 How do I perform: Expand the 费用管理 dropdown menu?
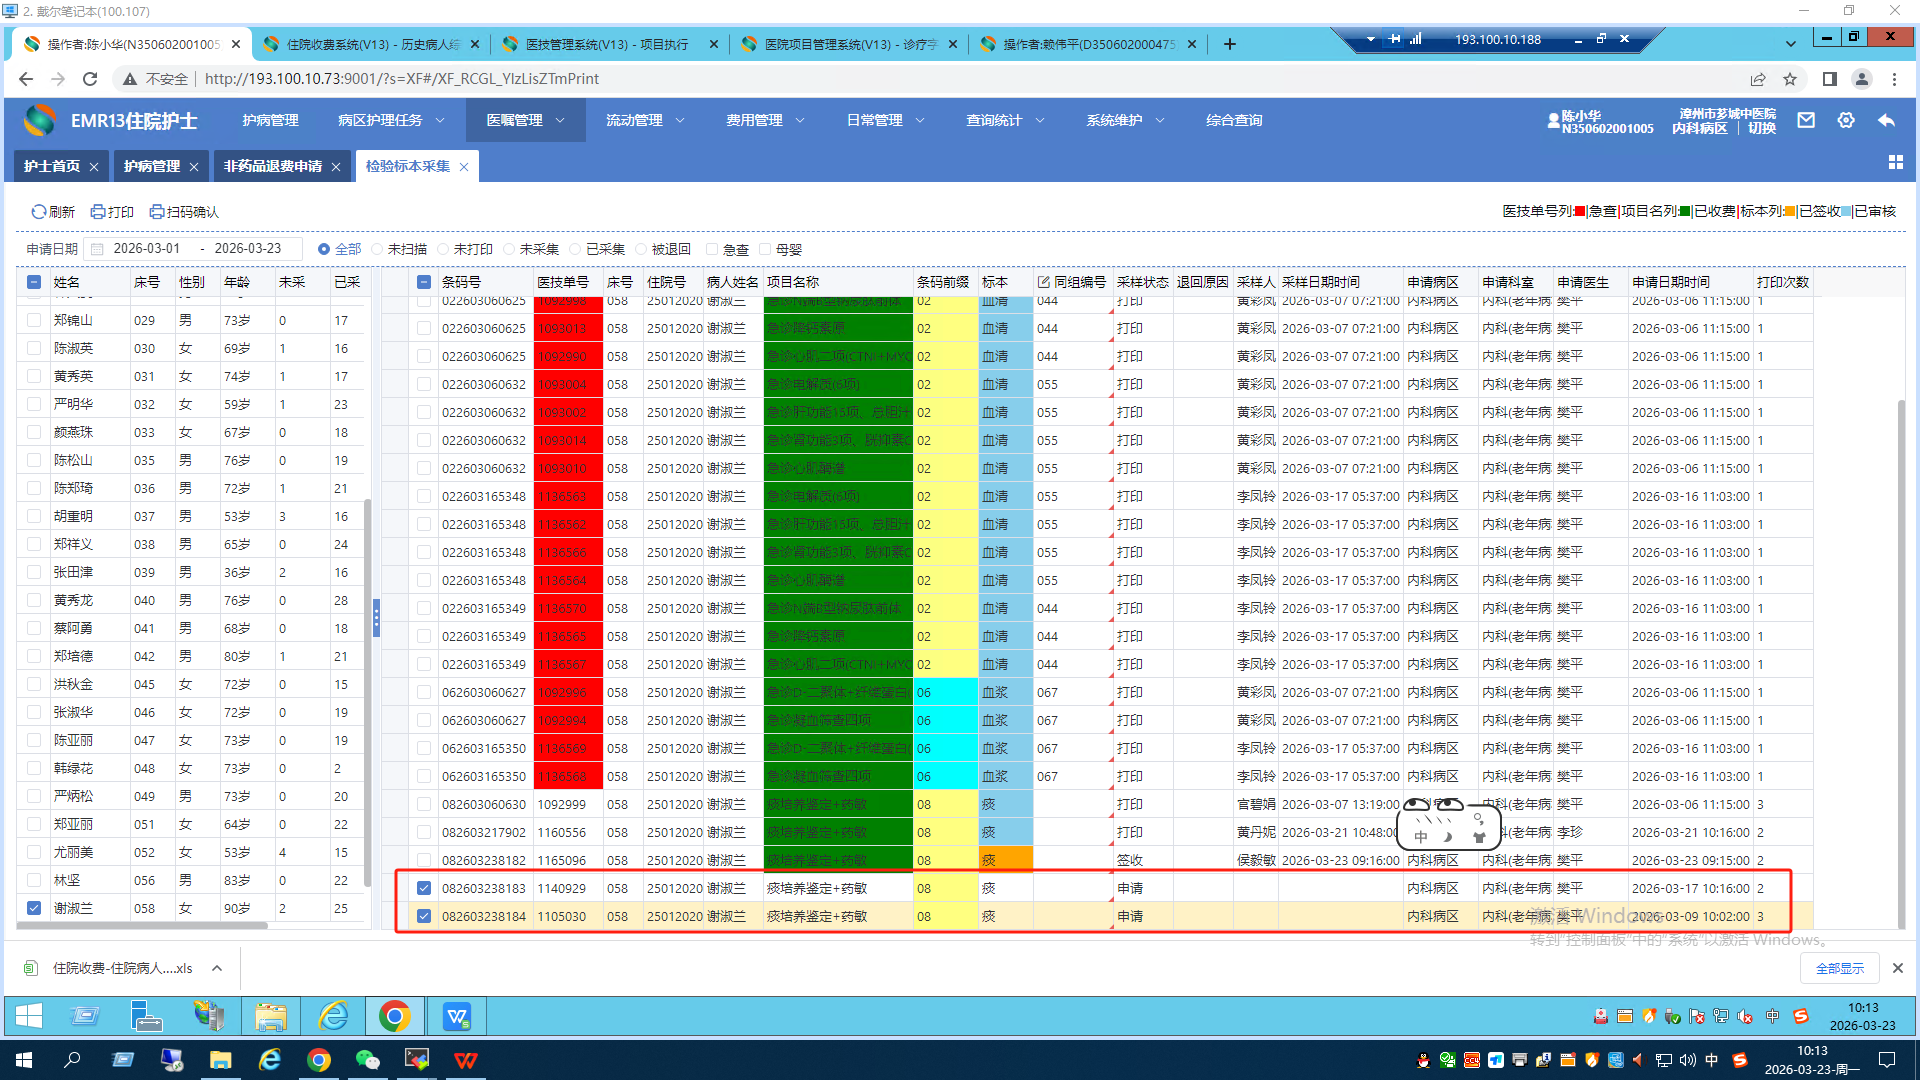765,120
